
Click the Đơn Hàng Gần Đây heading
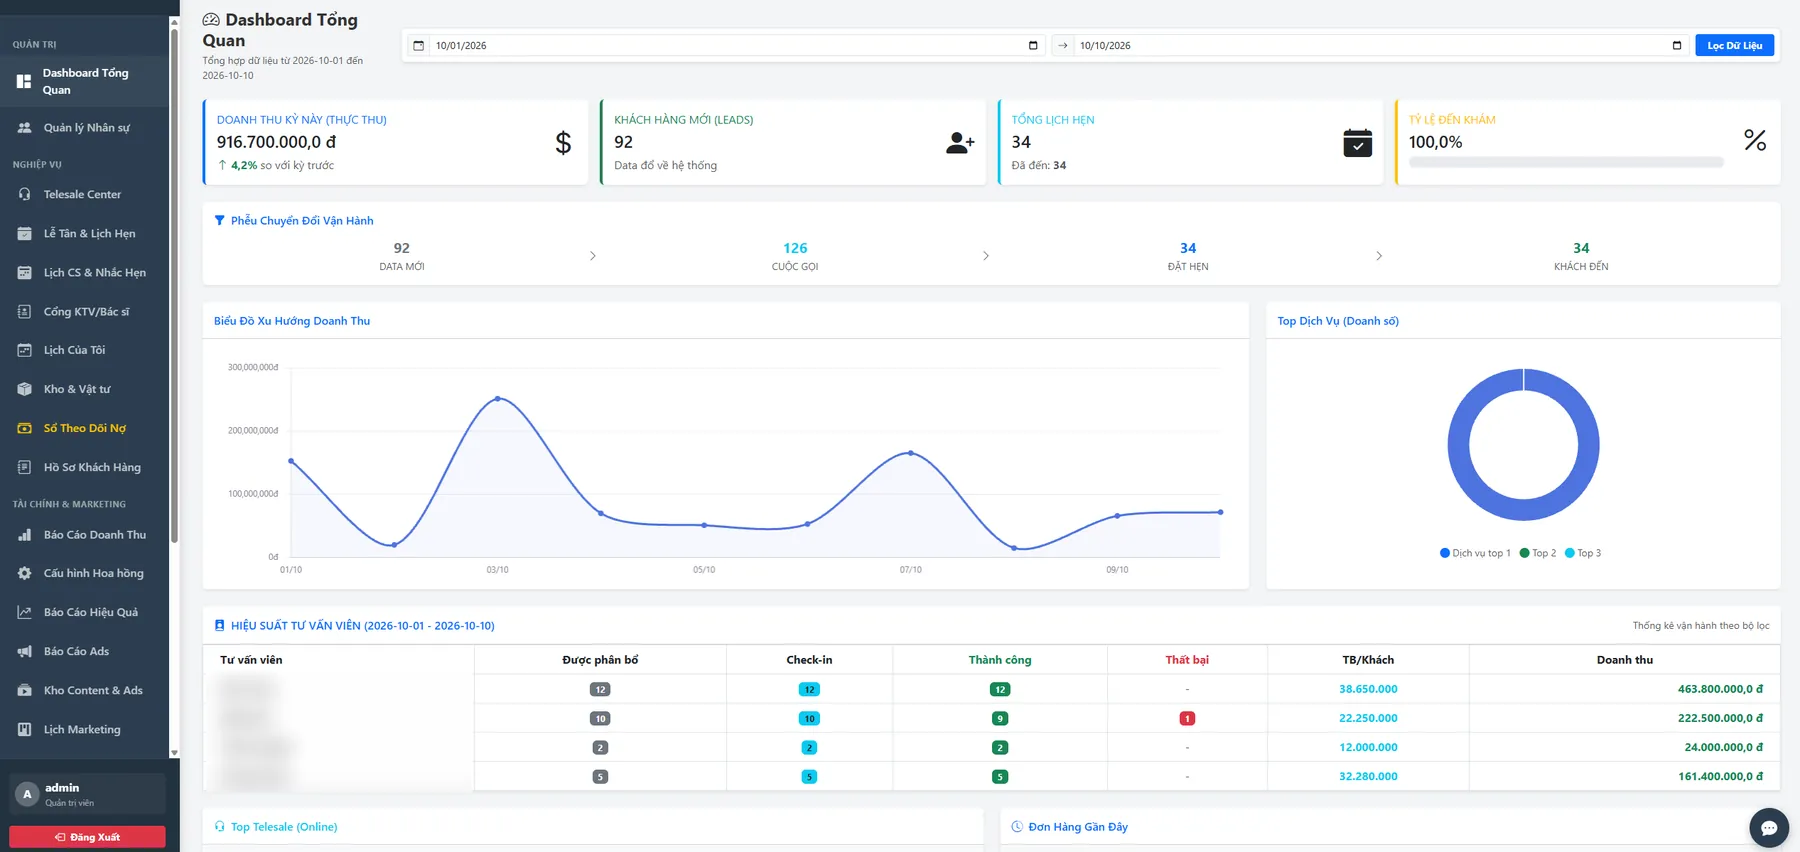[1078, 827]
